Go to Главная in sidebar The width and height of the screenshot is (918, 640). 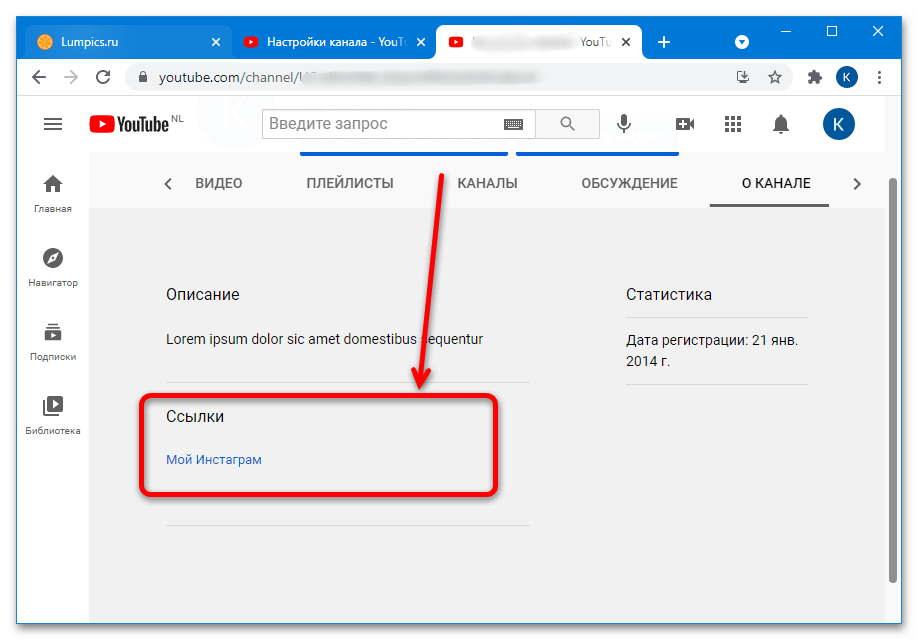pyautogui.click(x=53, y=194)
